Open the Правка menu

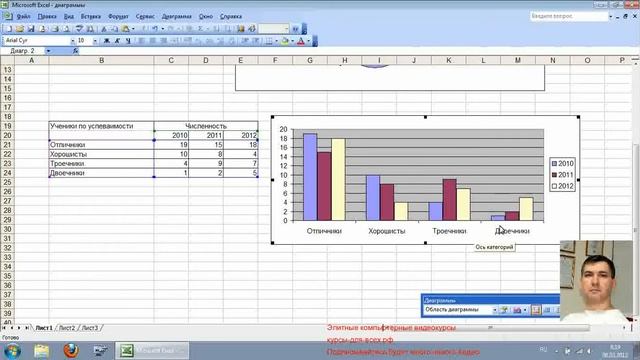point(47,16)
